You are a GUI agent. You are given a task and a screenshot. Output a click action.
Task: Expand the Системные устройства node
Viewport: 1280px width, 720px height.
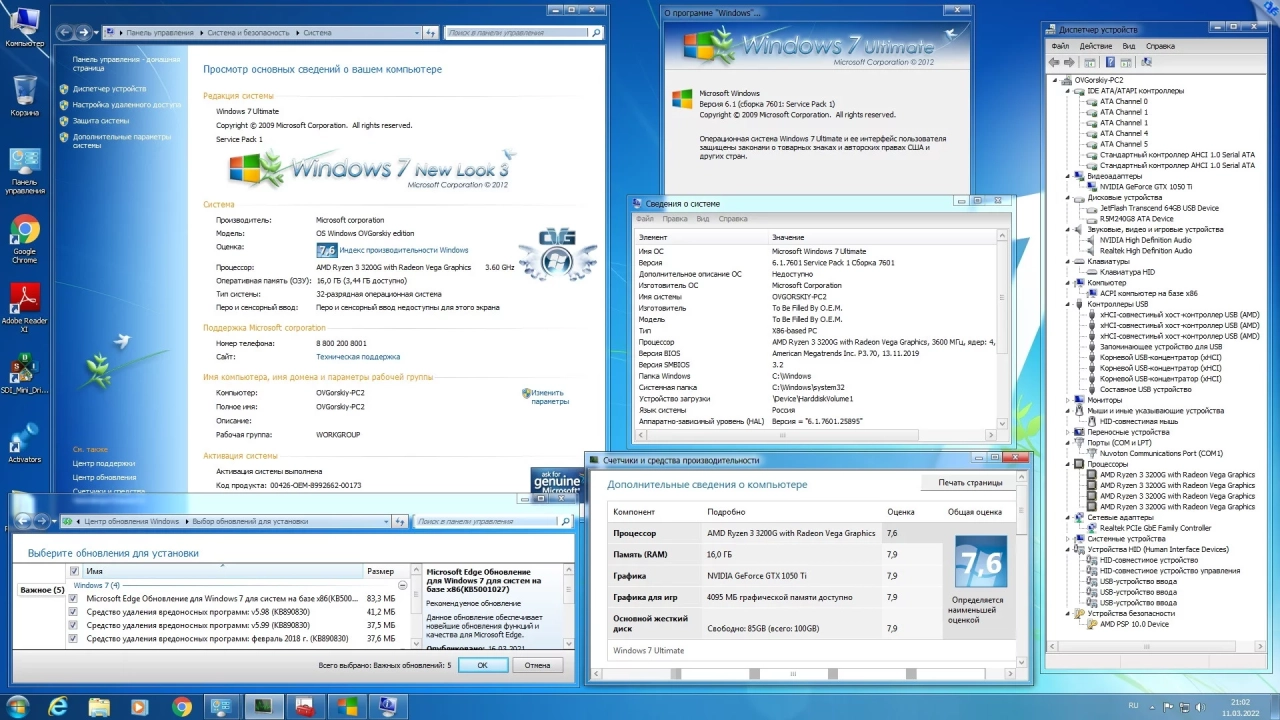pyautogui.click(x=1069, y=539)
